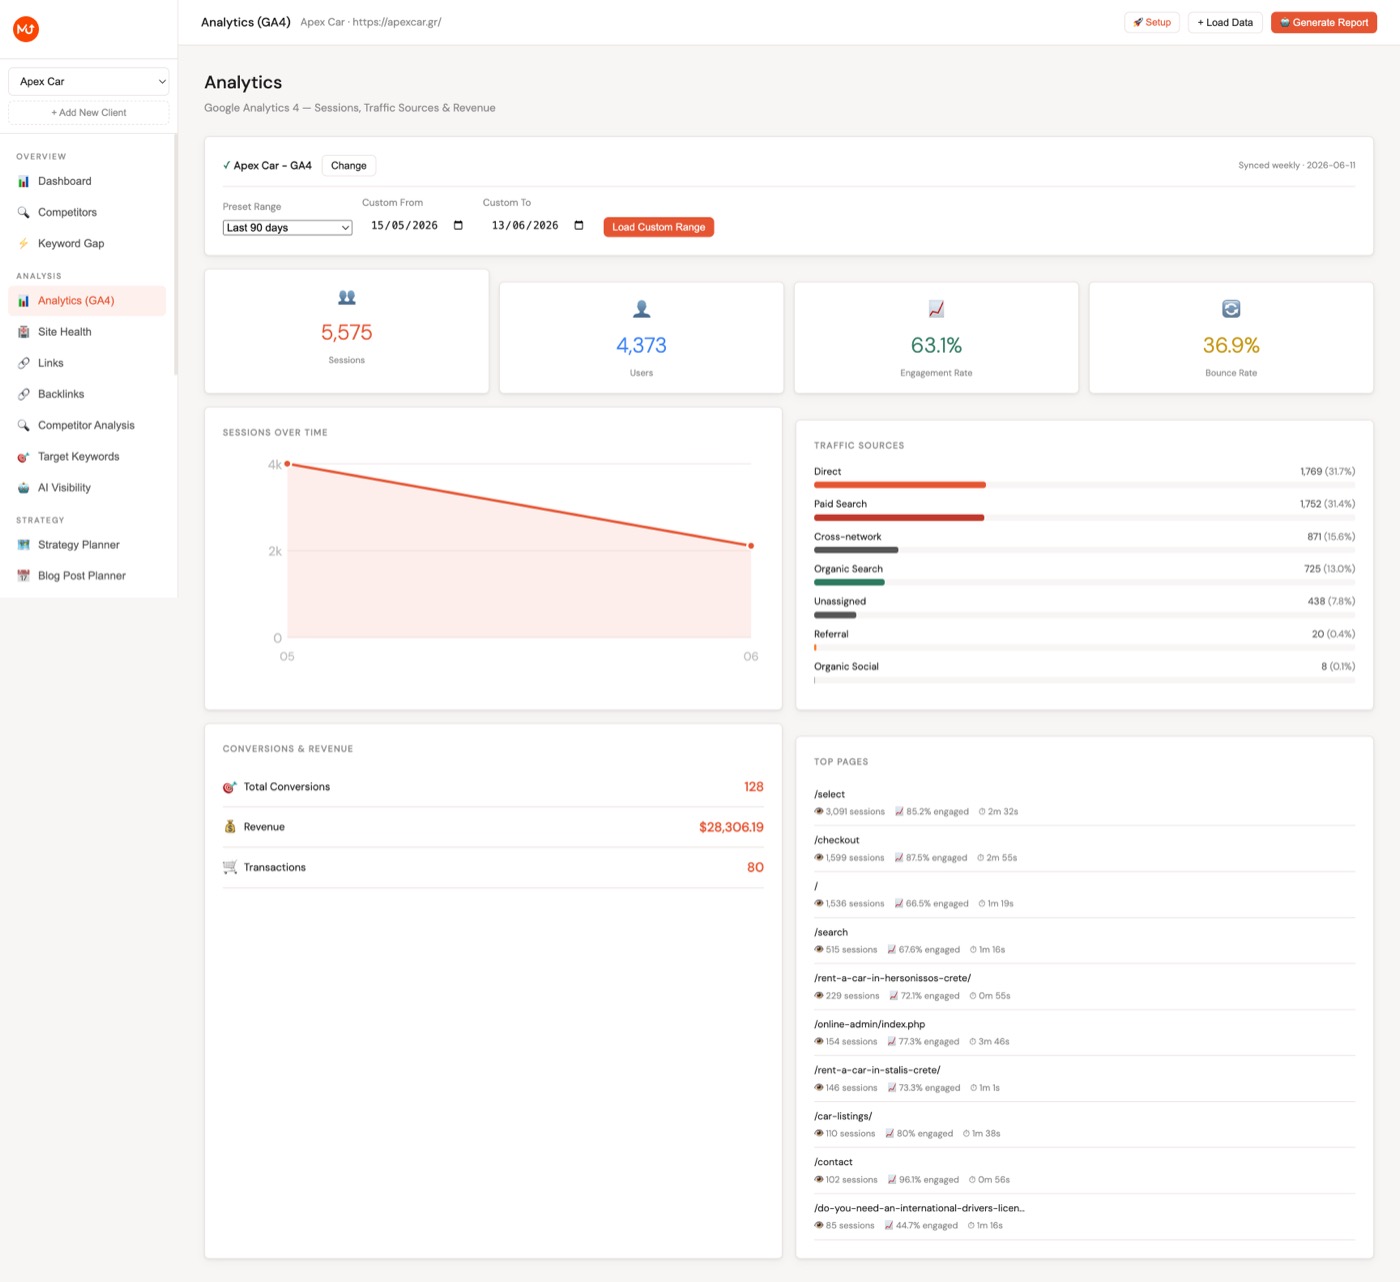Click the /online-admin/index.php page entry

[1084, 1032]
